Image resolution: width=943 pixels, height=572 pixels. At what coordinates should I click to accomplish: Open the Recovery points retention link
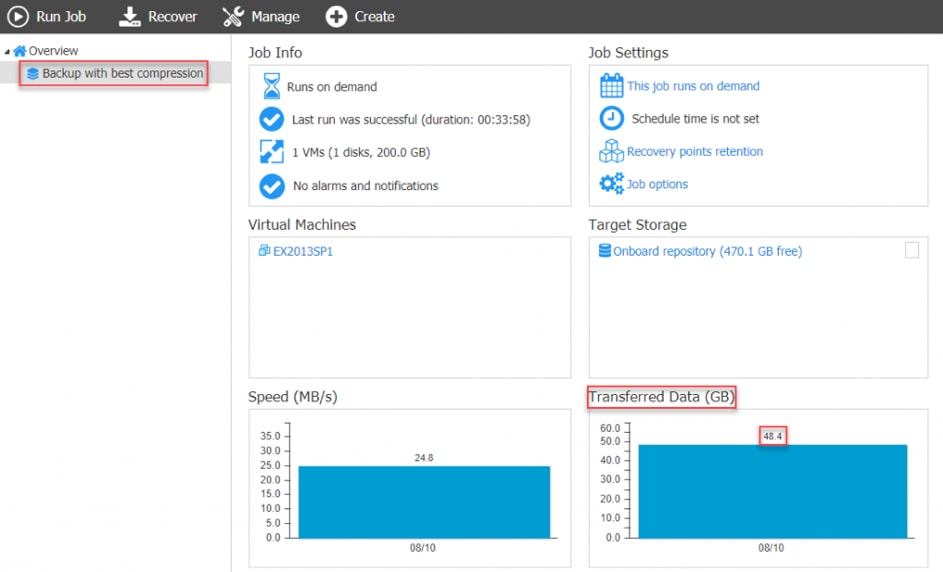click(695, 152)
